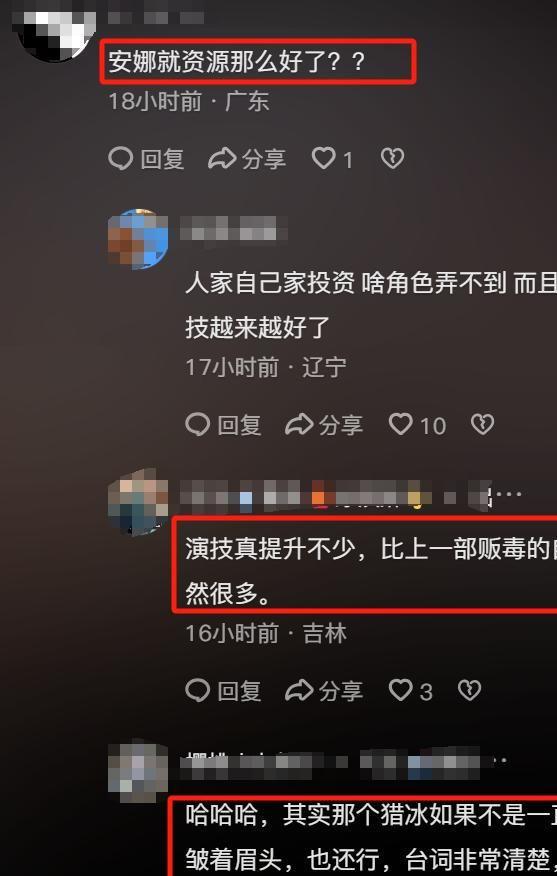Open the 吉林 commenter's avatar

point(138,503)
